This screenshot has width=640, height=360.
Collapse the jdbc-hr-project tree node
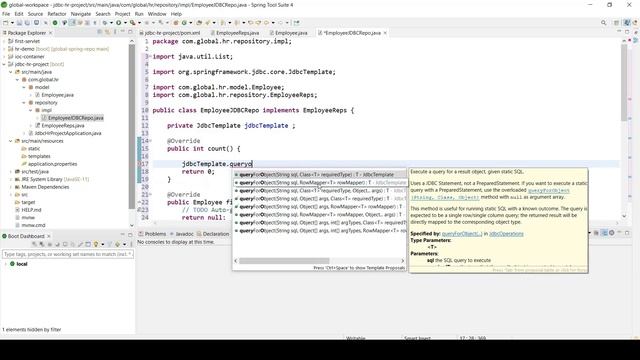click(4, 64)
